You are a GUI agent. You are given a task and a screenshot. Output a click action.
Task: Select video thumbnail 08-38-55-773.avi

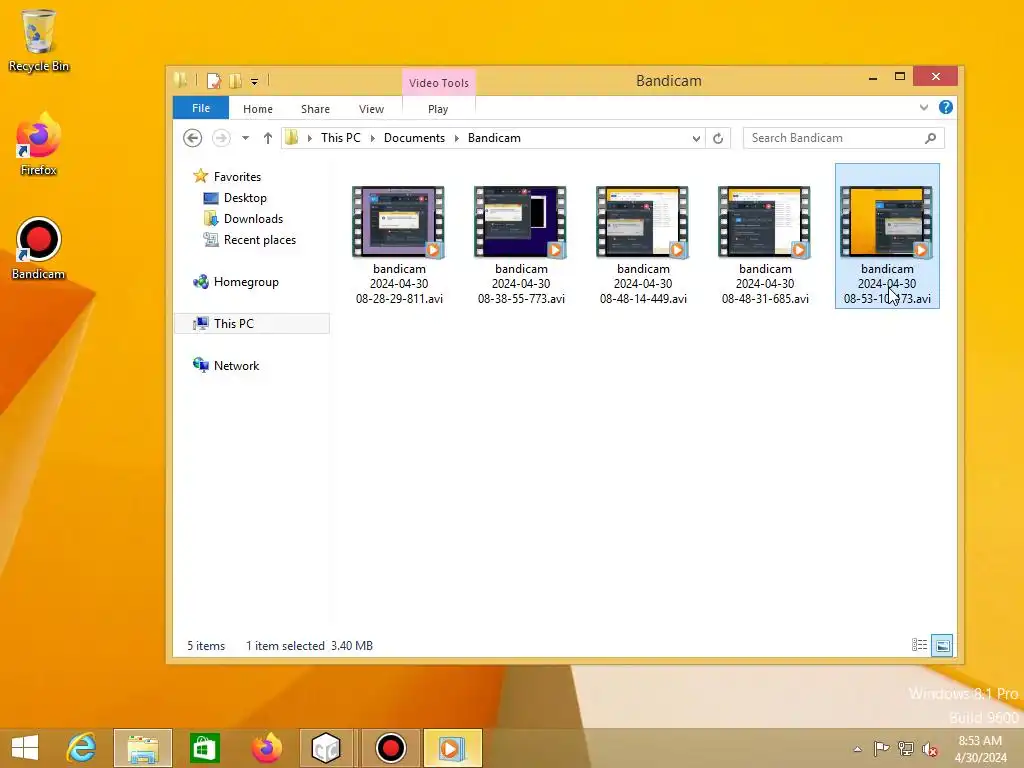pyautogui.click(x=520, y=222)
